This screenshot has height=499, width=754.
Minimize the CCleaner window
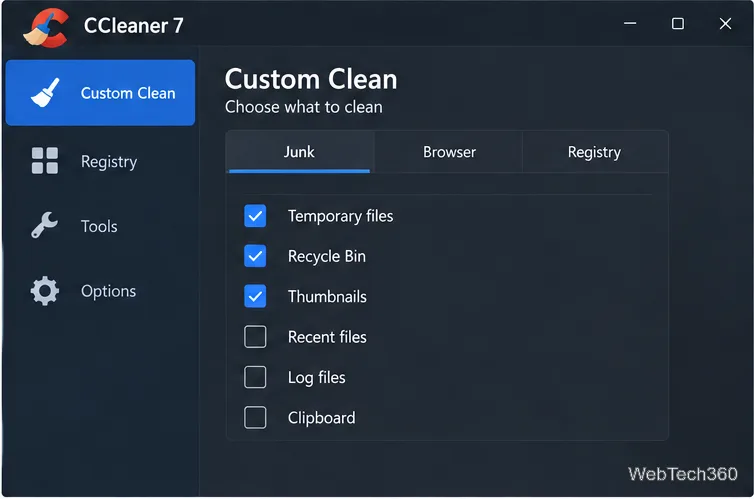point(630,23)
